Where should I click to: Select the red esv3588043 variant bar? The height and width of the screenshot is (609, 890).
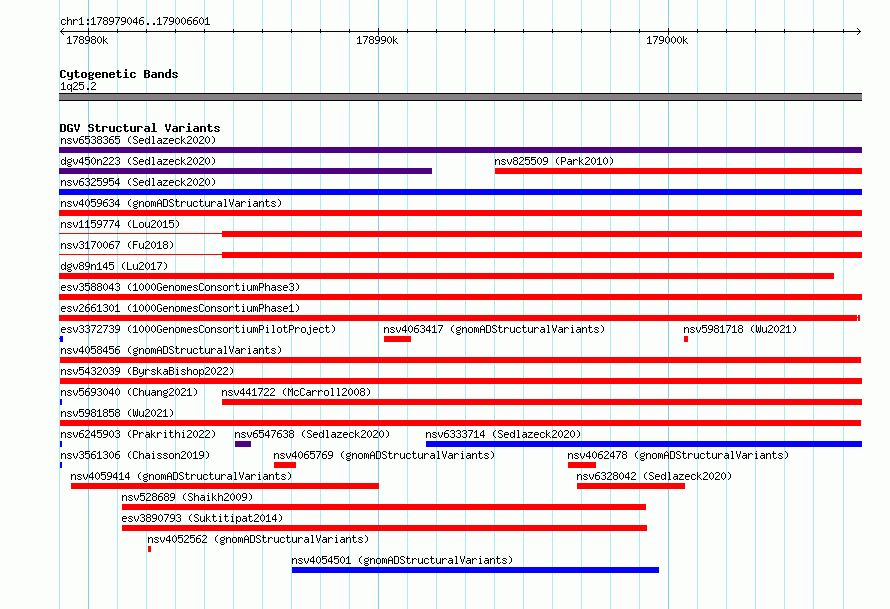460,297
